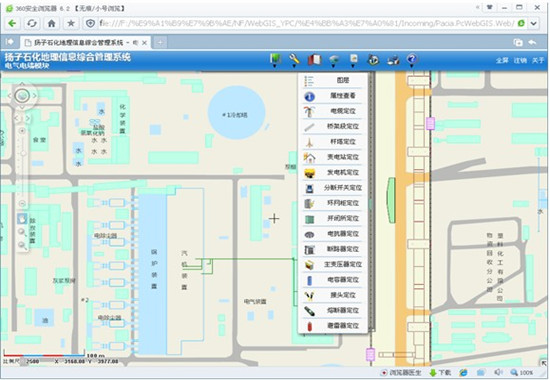Click the red 避雷器定位 arrester icon
Viewport: 550px width, 380px height.
coord(309,326)
